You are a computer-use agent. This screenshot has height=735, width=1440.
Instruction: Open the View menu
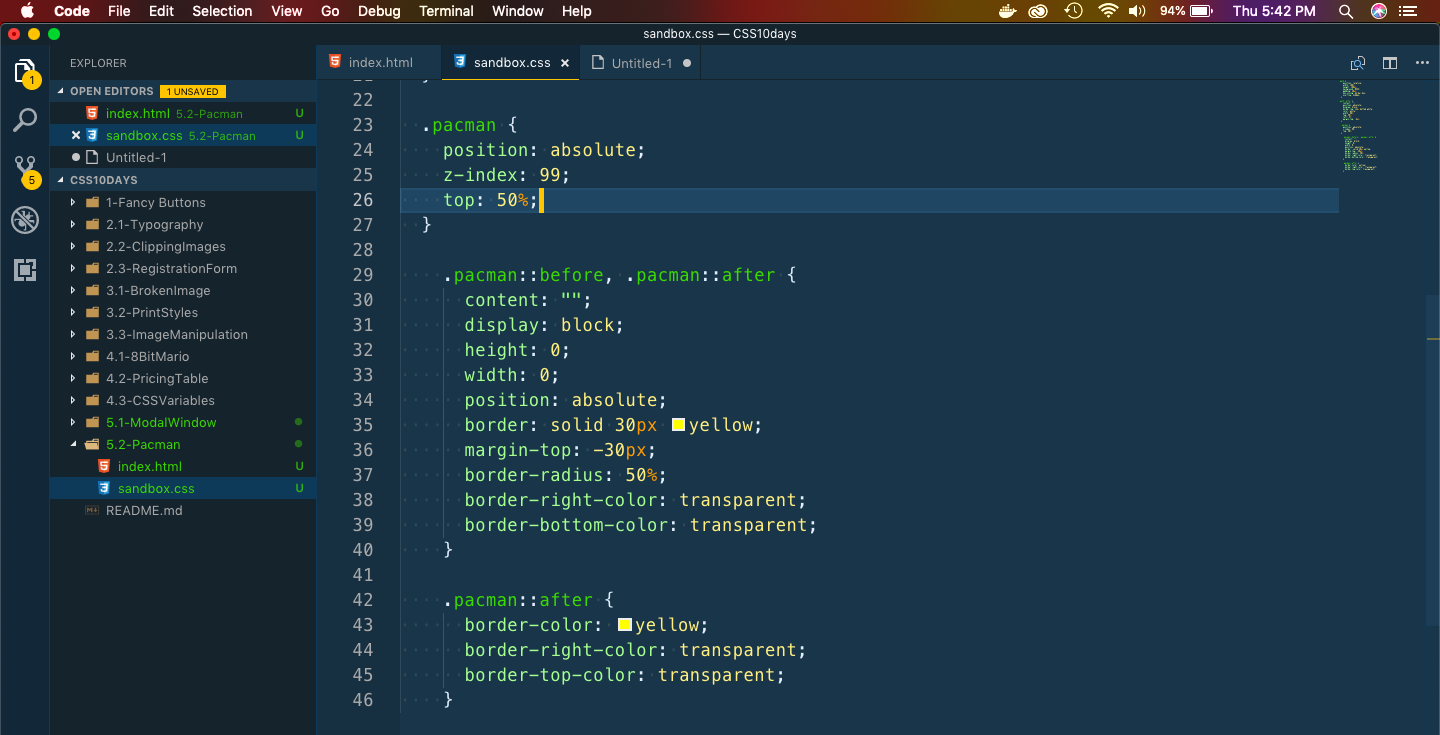coord(286,11)
